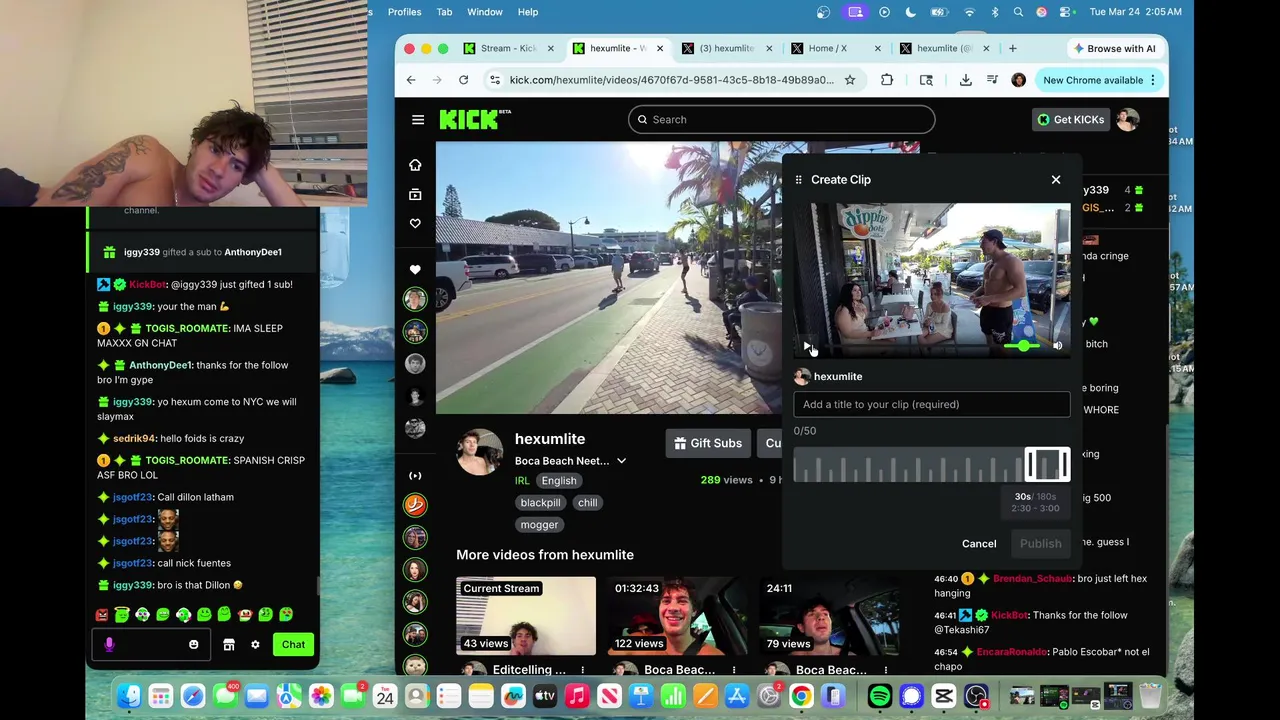Open Browse icon in Kick sidebar

pos(415,194)
